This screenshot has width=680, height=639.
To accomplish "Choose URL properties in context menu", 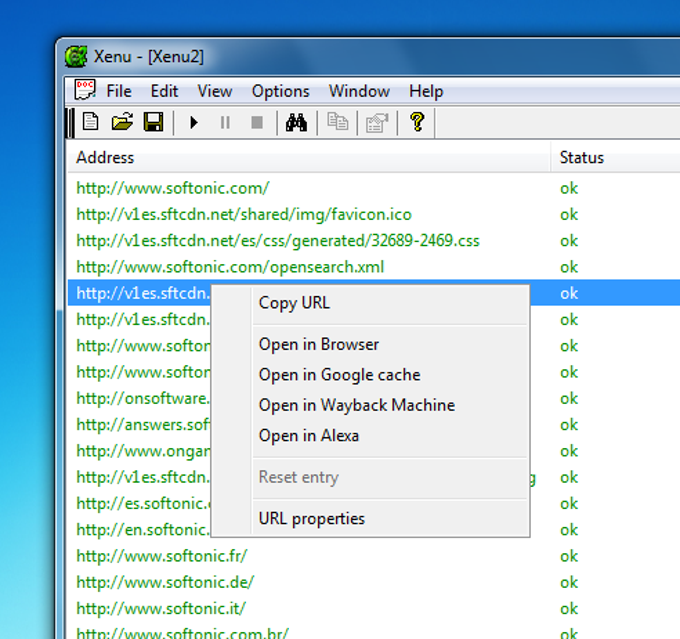I will (x=369, y=519).
